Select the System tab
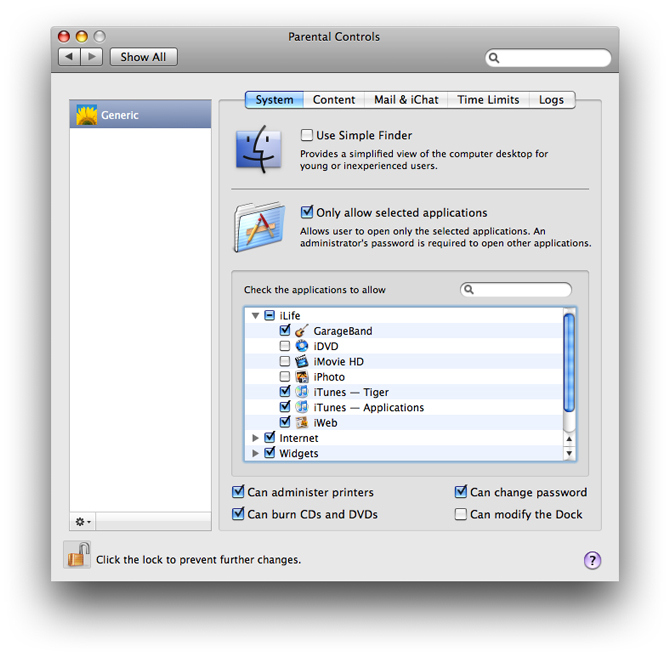 tap(274, 100)
